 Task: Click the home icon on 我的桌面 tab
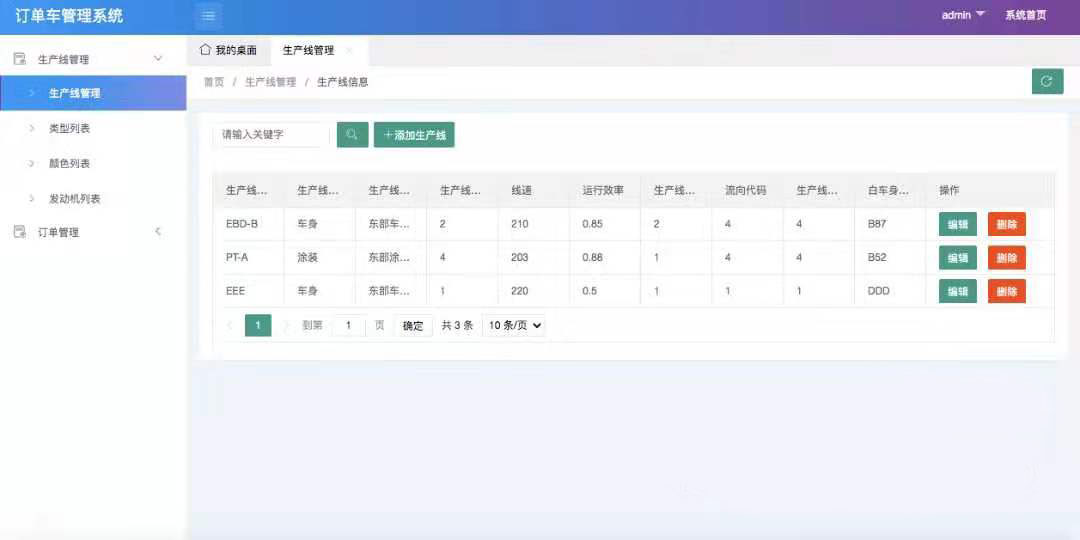[205, 50]
